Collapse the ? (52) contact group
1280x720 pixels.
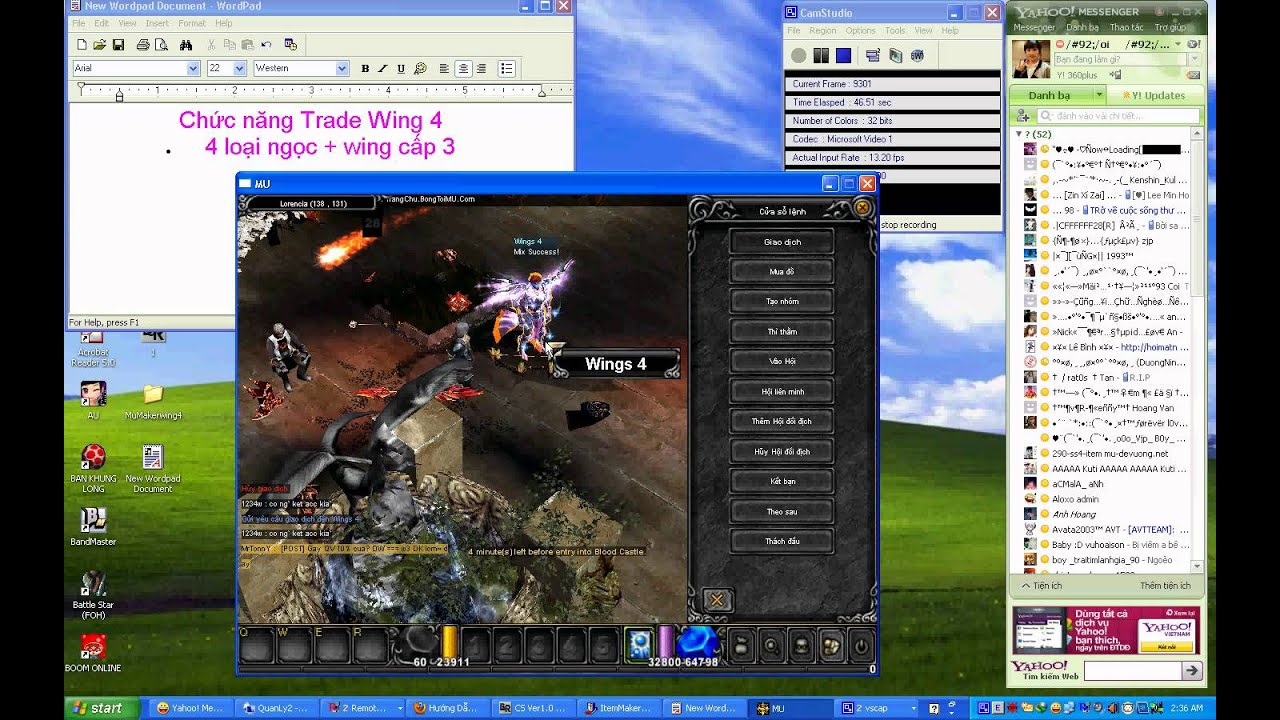[x=1019, y=134]
